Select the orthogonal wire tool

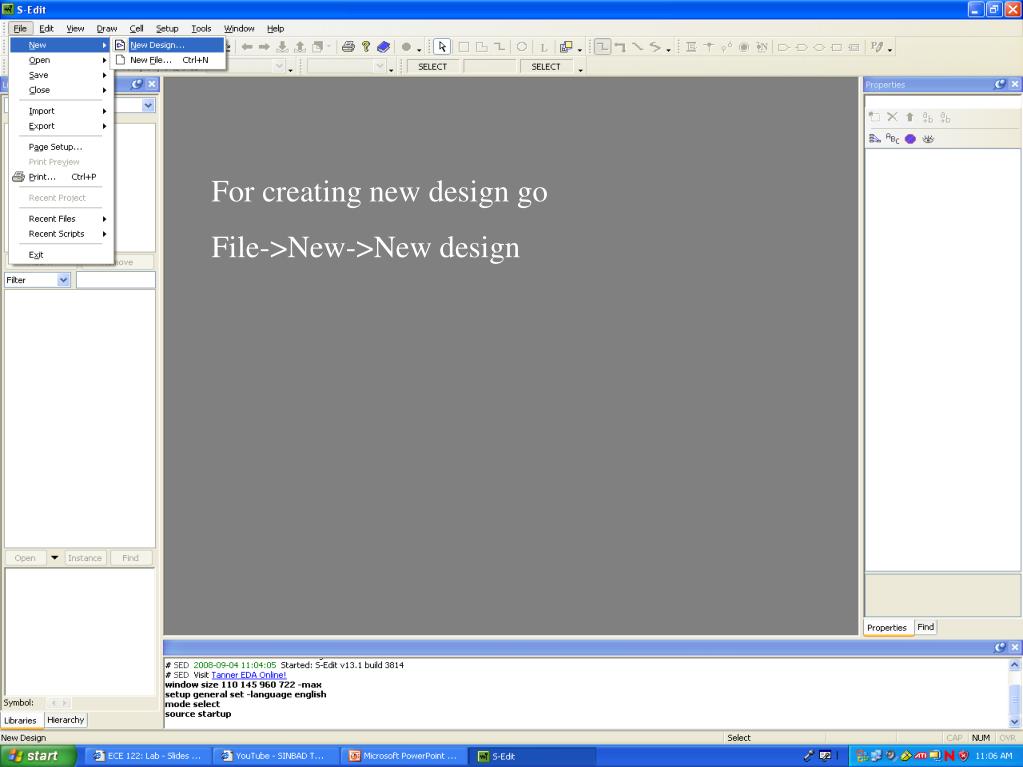[603, 47]
